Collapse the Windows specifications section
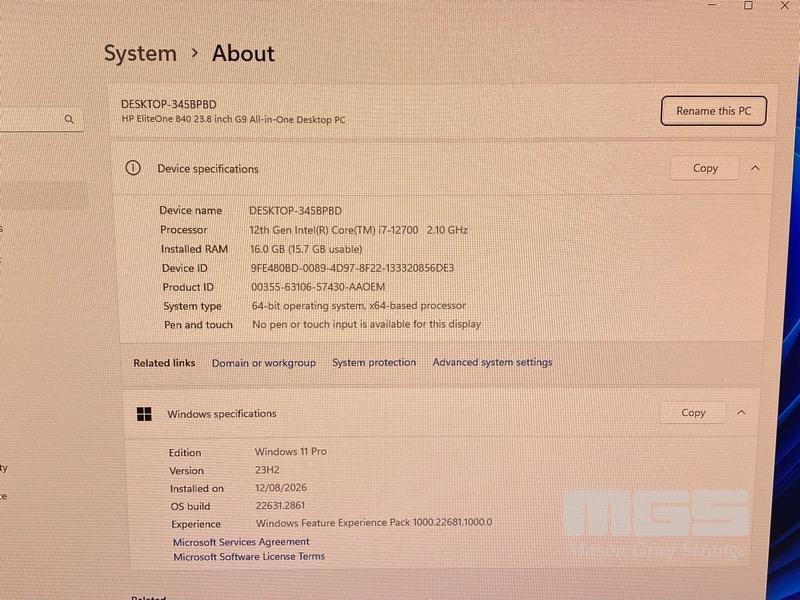The image size is (800, 600). coord(741,412)
